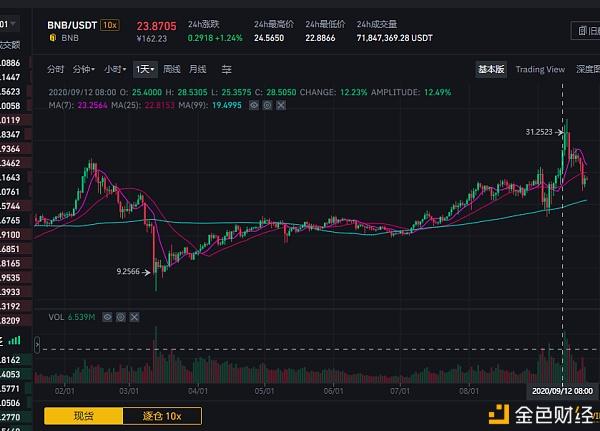Switch to 深度图 depth chart tab
The image size is (600, 431).
[588, 69]
